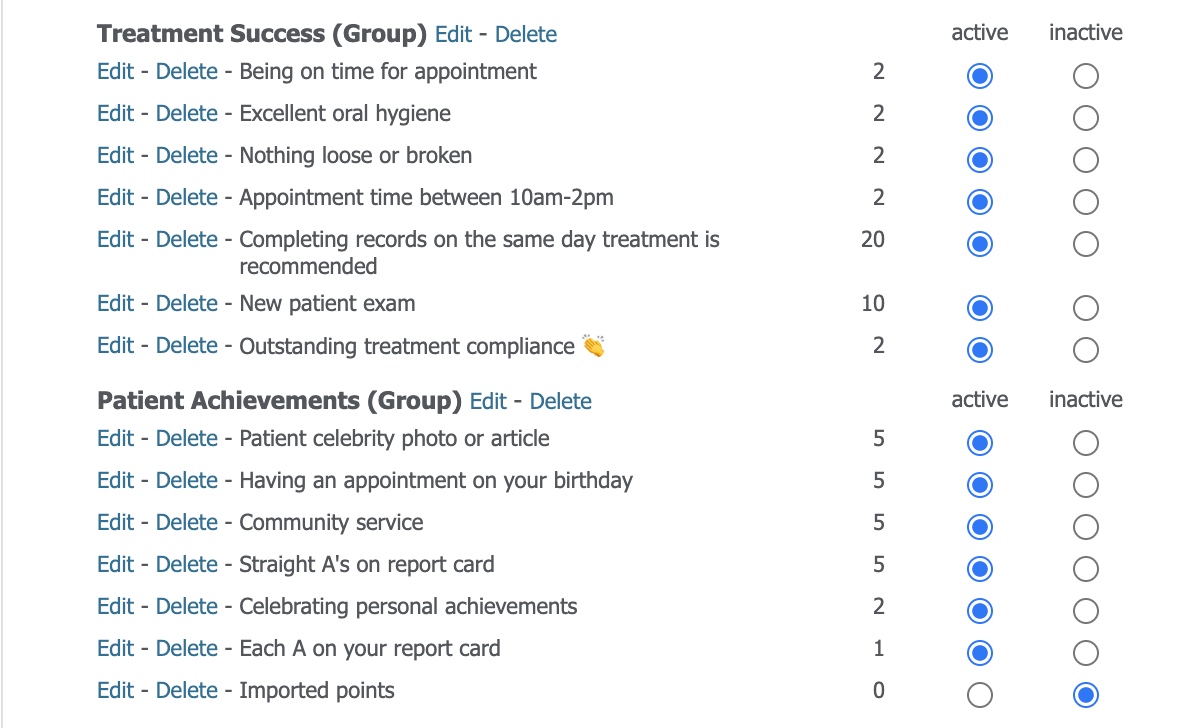Edit Completing records on the same day item
Screen dimensions: 1198x728
(x=115, y=239)
